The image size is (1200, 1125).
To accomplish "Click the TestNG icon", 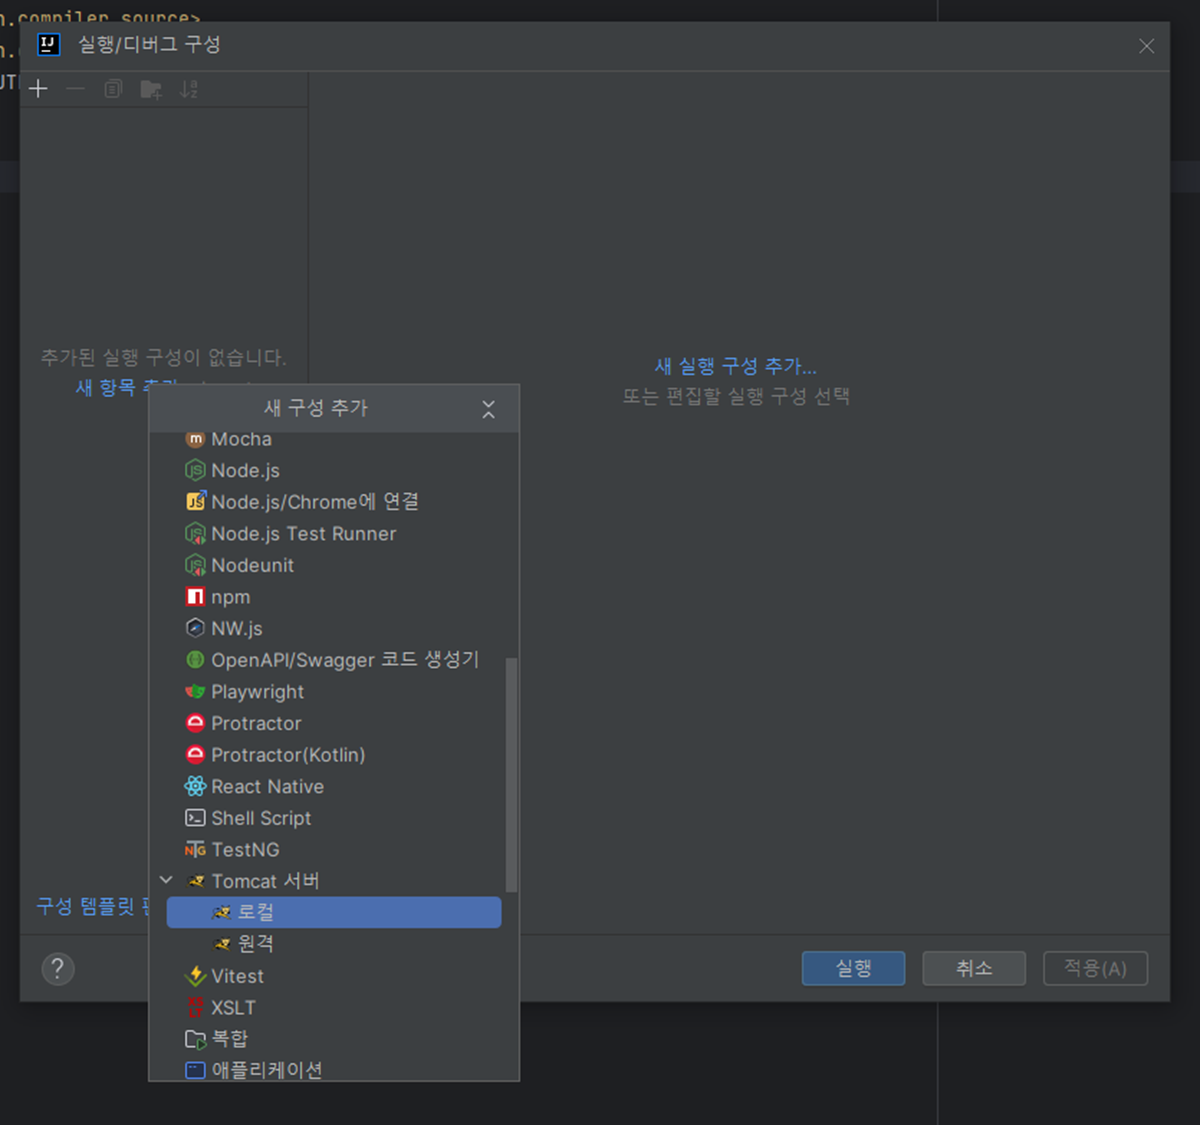I will 196,850.
